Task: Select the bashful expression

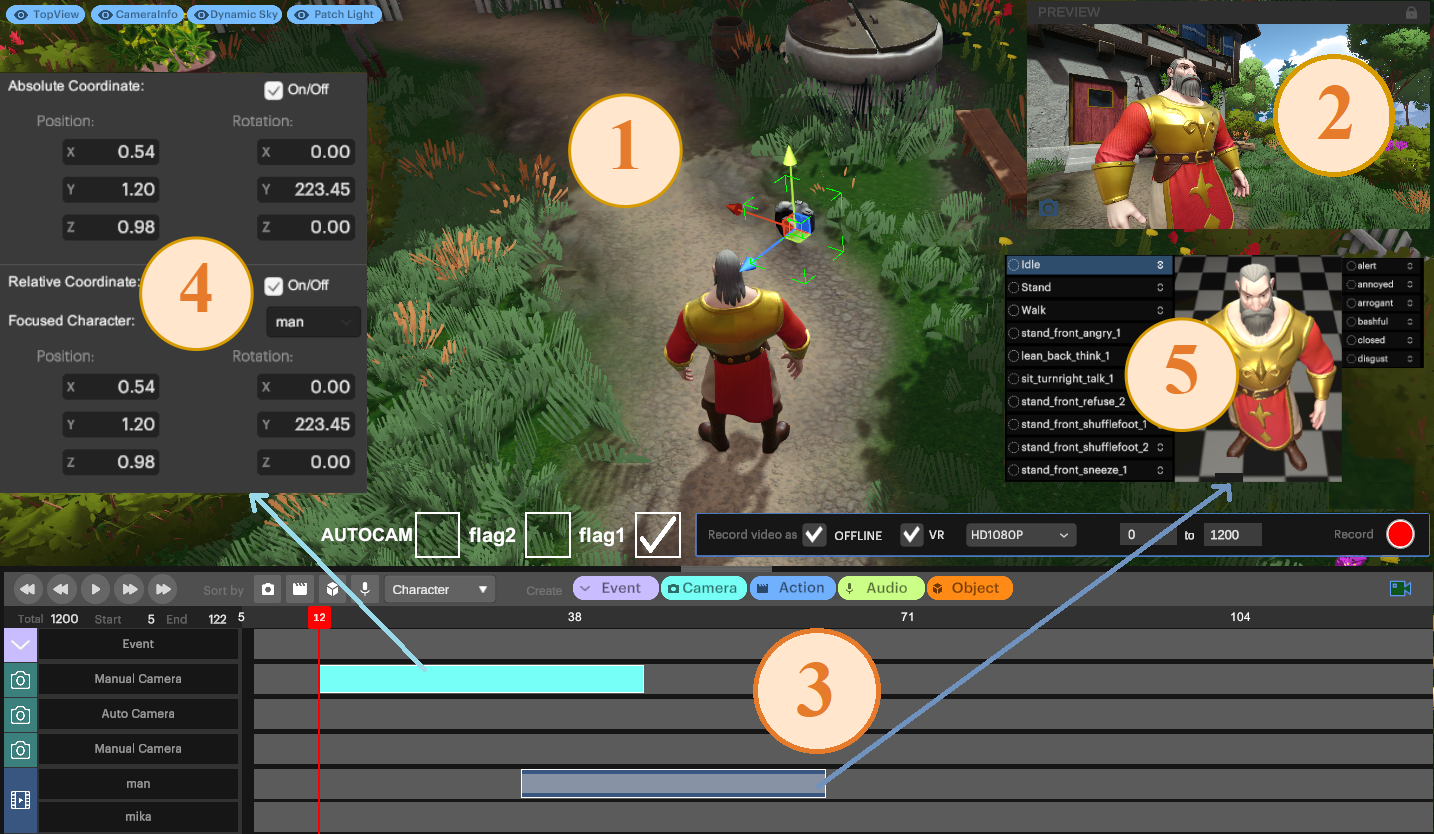Action: (1383, 322)
